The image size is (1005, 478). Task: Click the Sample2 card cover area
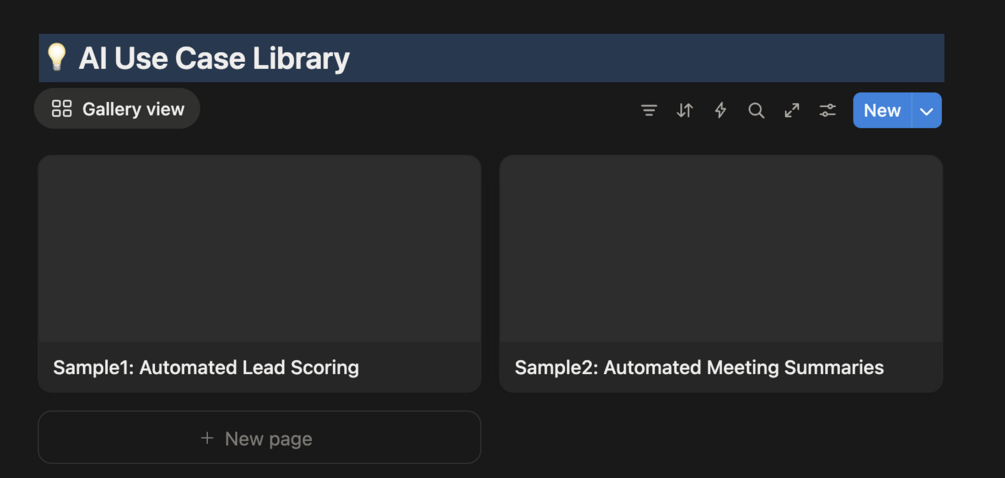click(x=721, y=248)
